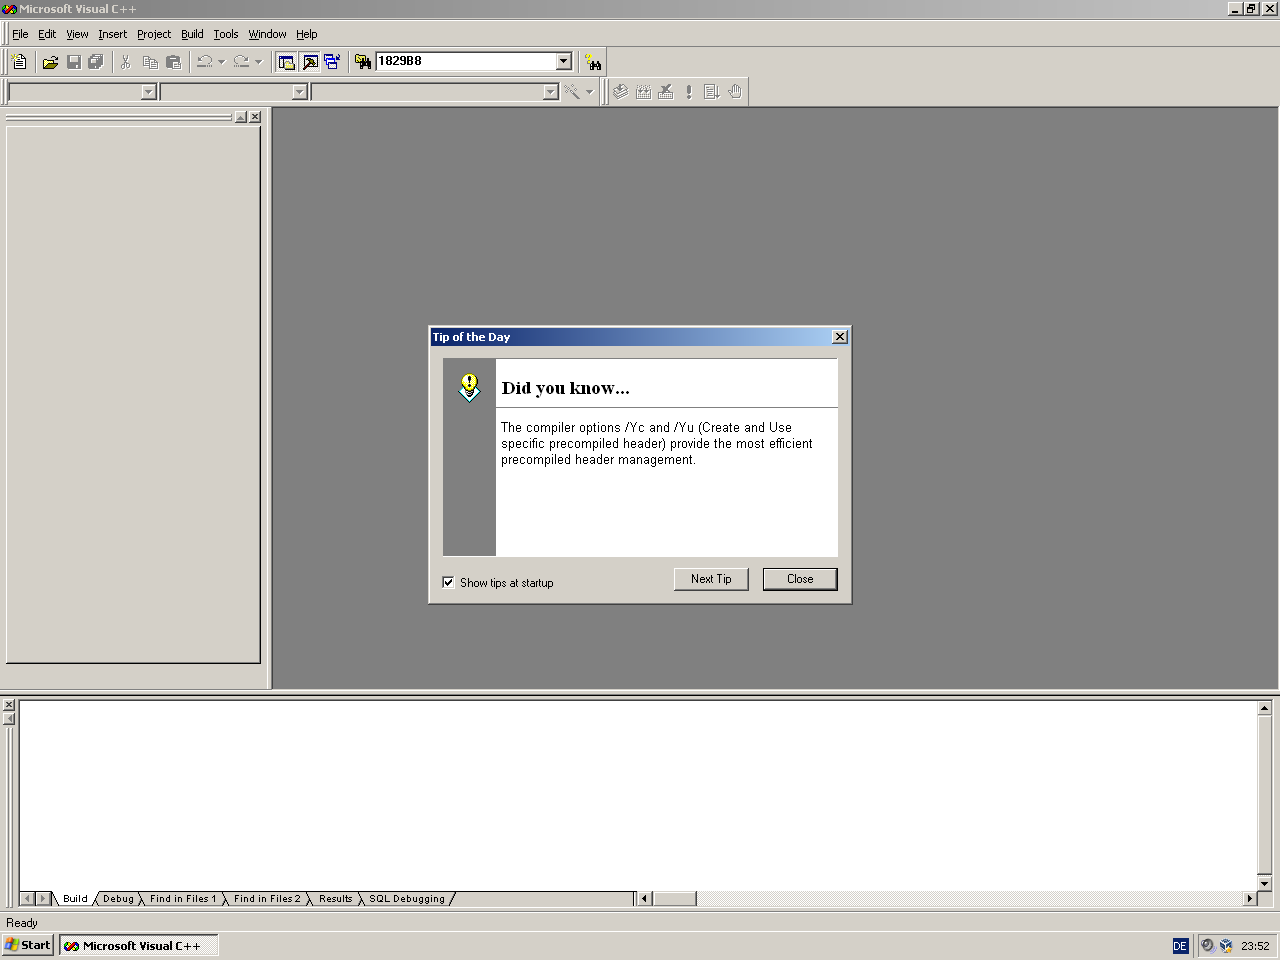Click the New Text File icon
The width and height of the screenshot is (1280, 960).
pyautogui.click(x=19, y=62)
